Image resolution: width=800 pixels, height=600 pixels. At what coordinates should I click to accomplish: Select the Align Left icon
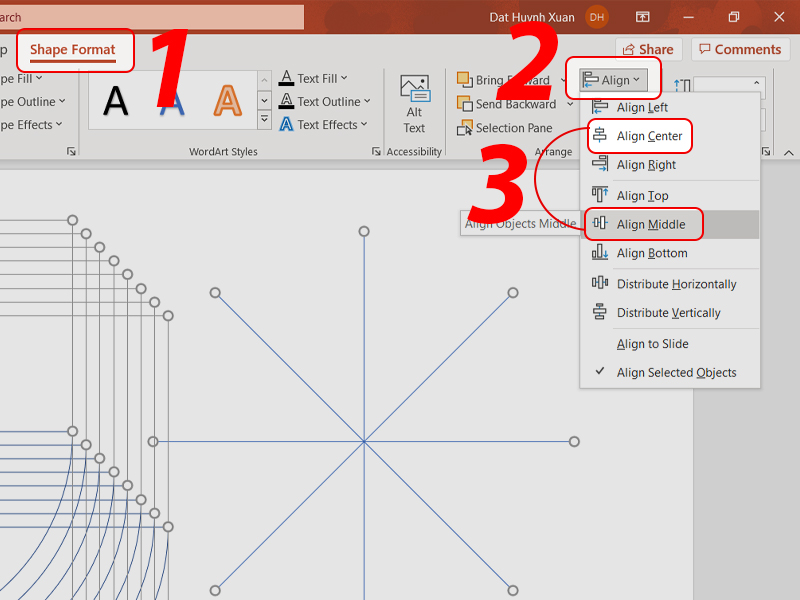point(600,107)
